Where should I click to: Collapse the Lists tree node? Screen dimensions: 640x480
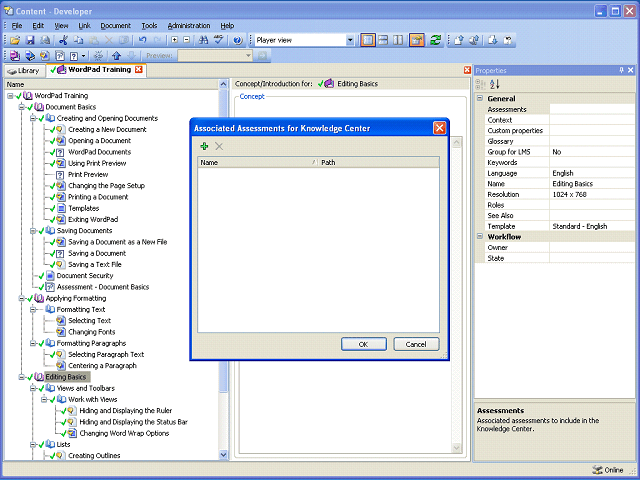(x=33, y=444)
